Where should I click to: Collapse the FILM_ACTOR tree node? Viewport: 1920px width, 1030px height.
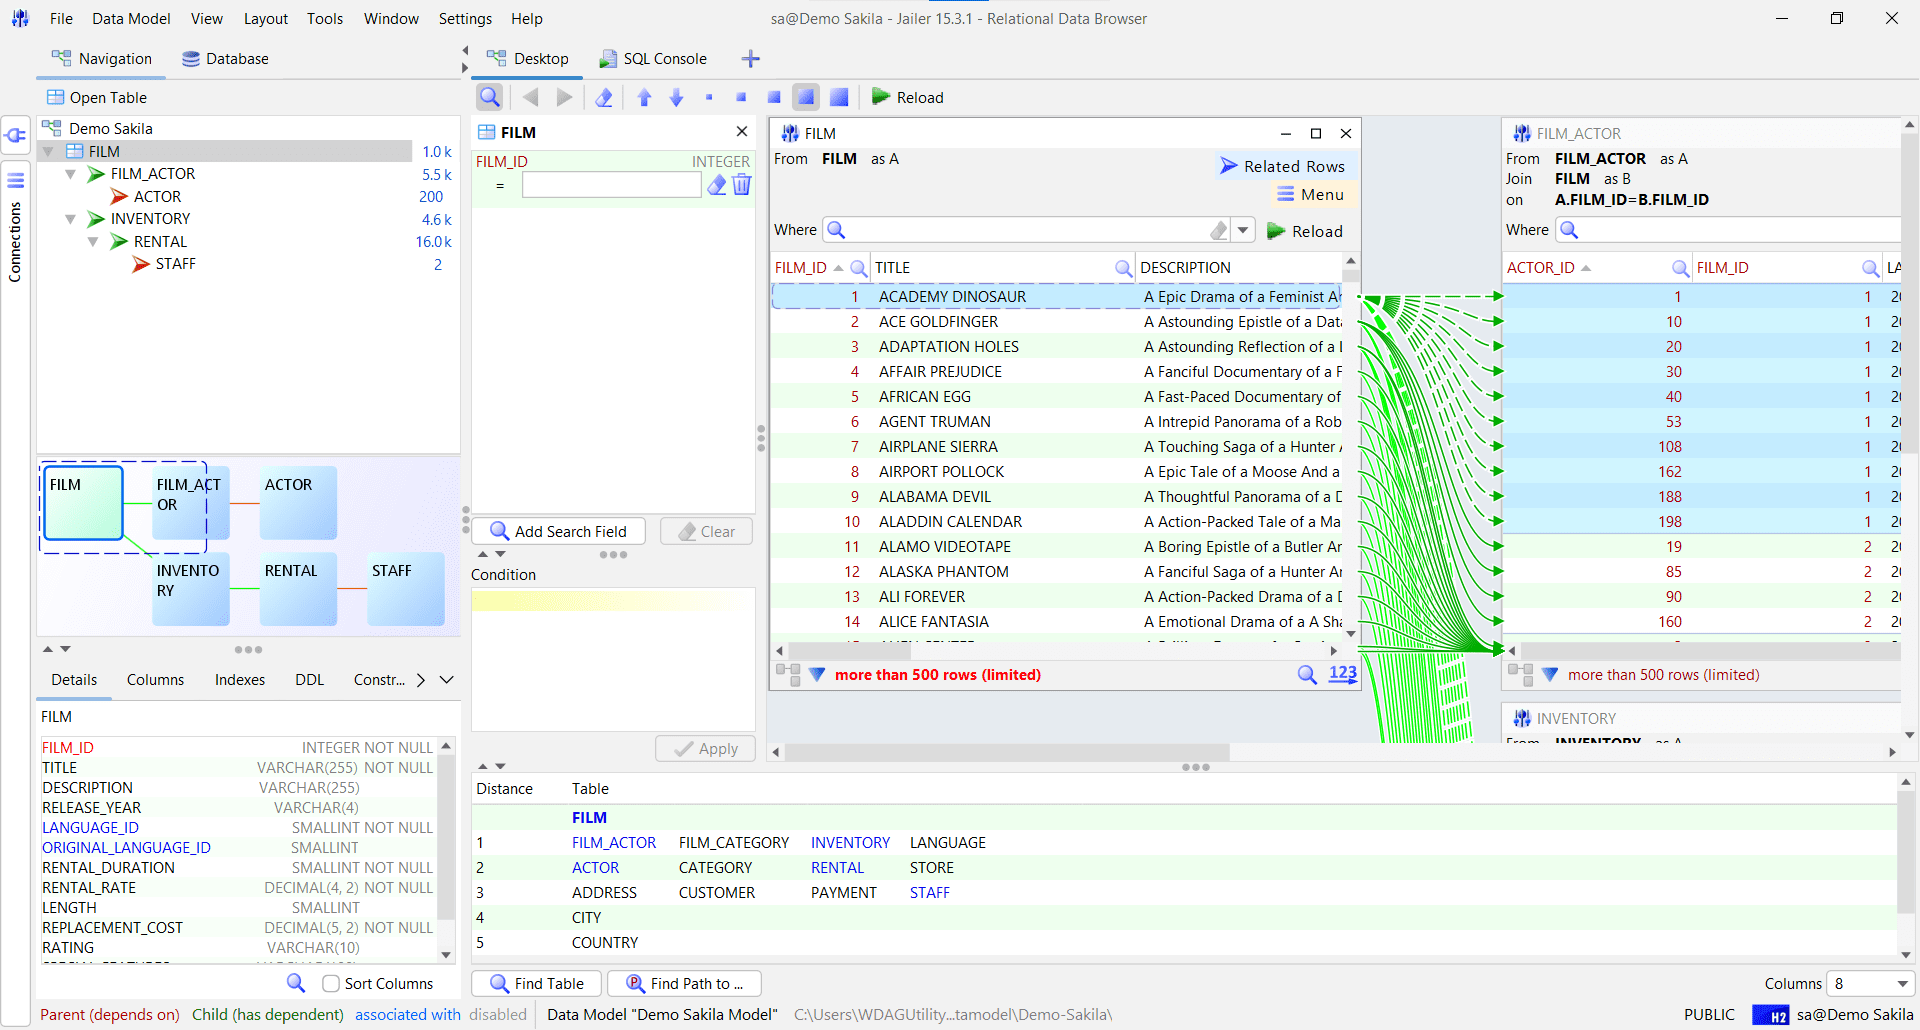click(70, 174)
